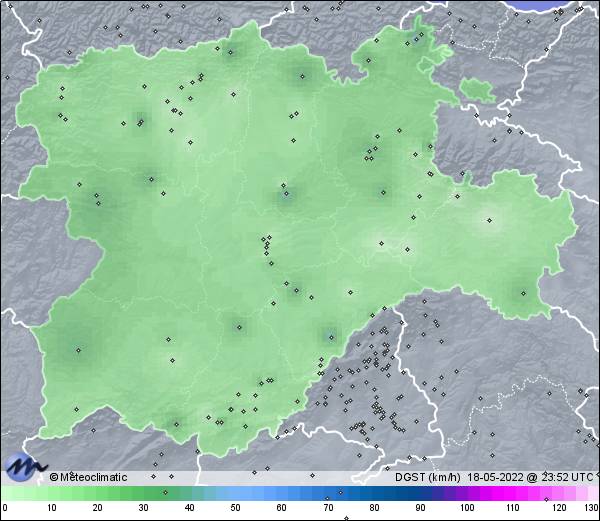Pick the pink swatch above the 120 label
Screen dimensions: 600x521
[x=559, y=493]
